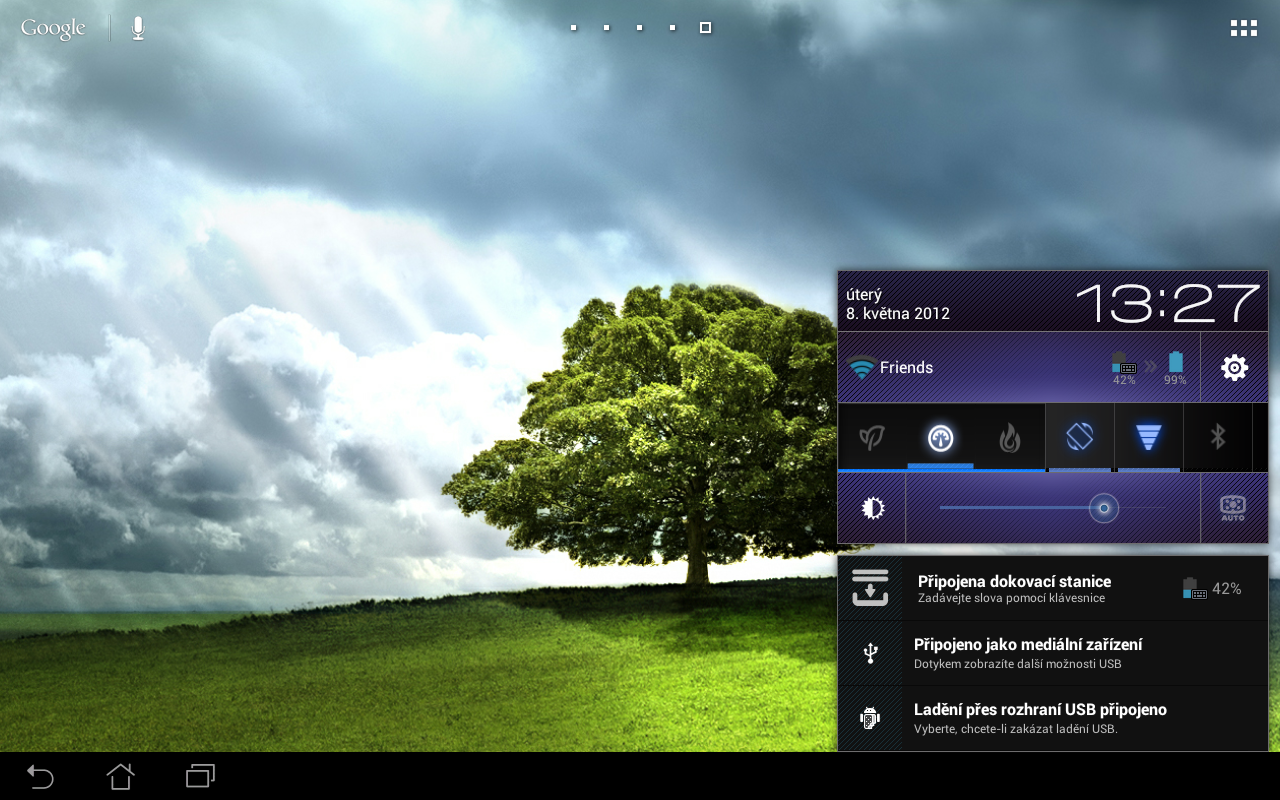The image size is (1280, 800).
Task: Enable AUTO brightness mode
Action: pos(1233,508)
